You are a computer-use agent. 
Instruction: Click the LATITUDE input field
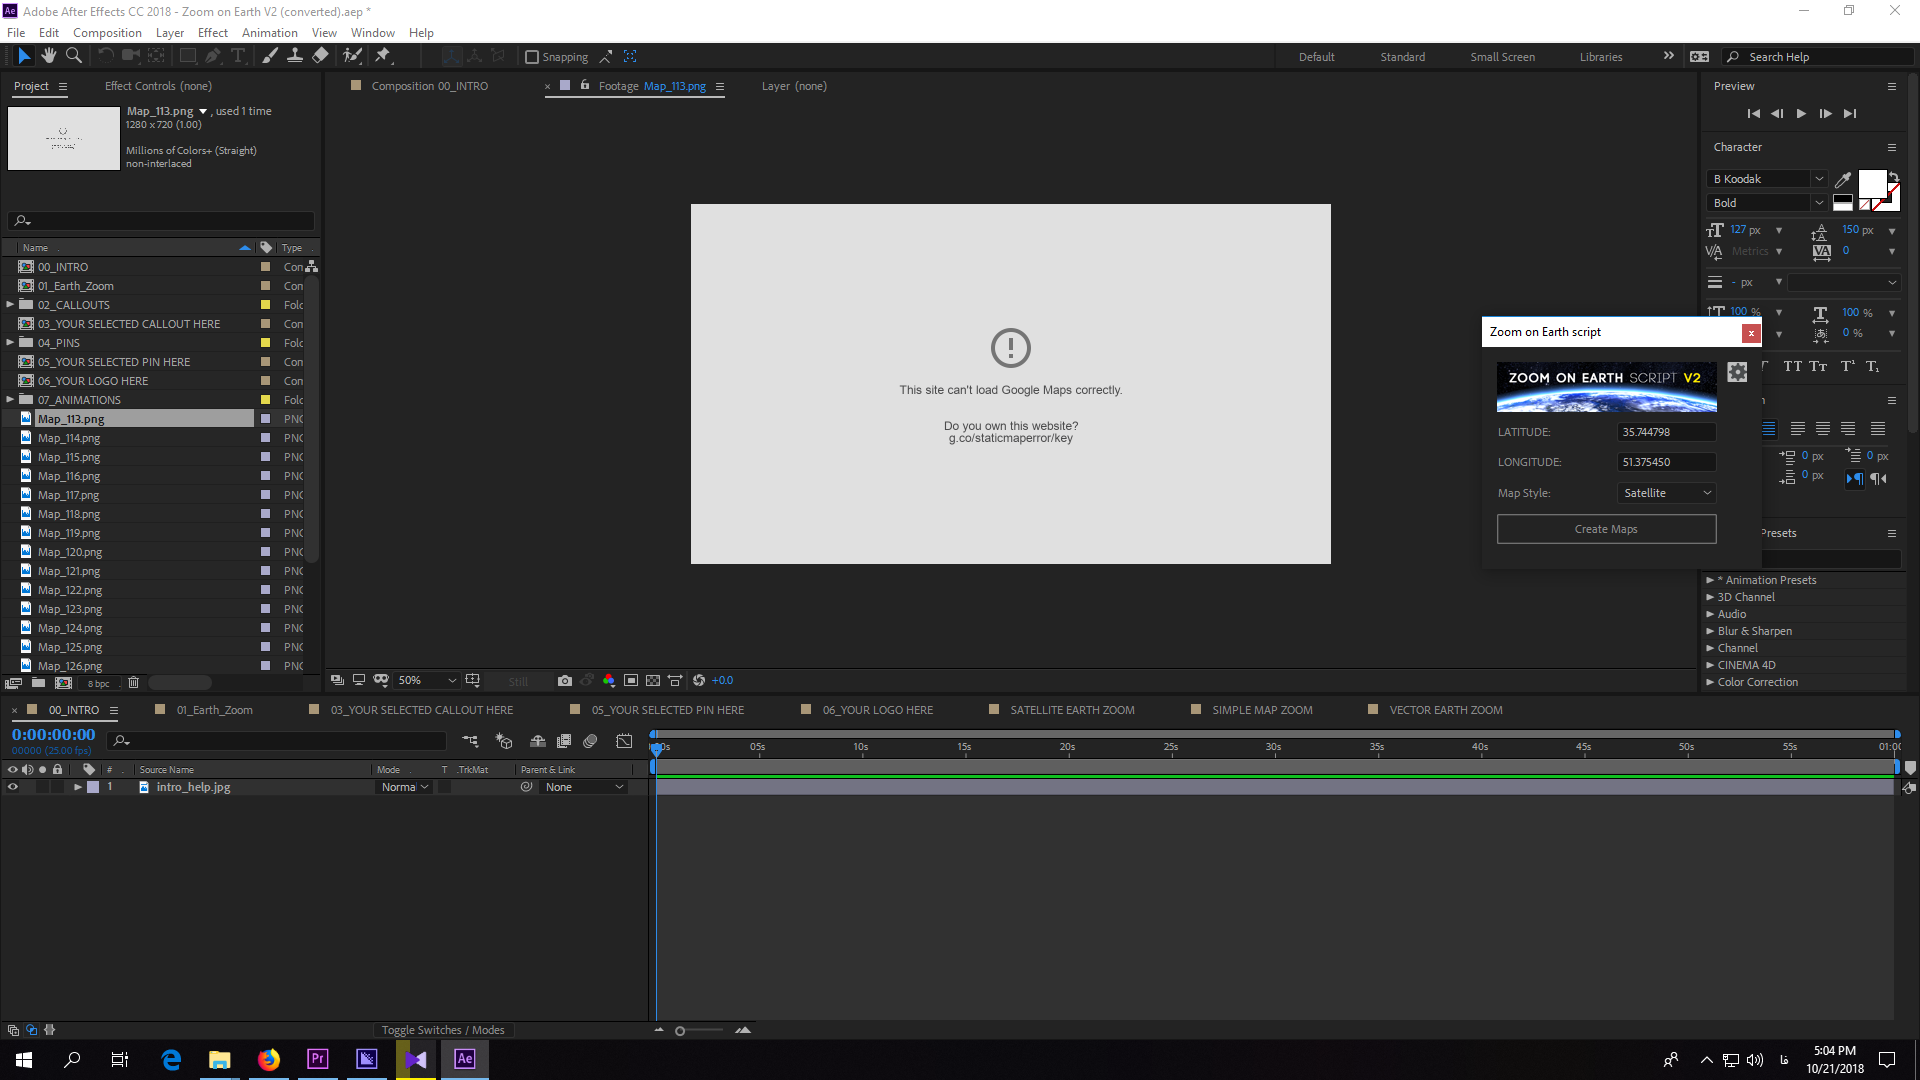click(1666, 432)
